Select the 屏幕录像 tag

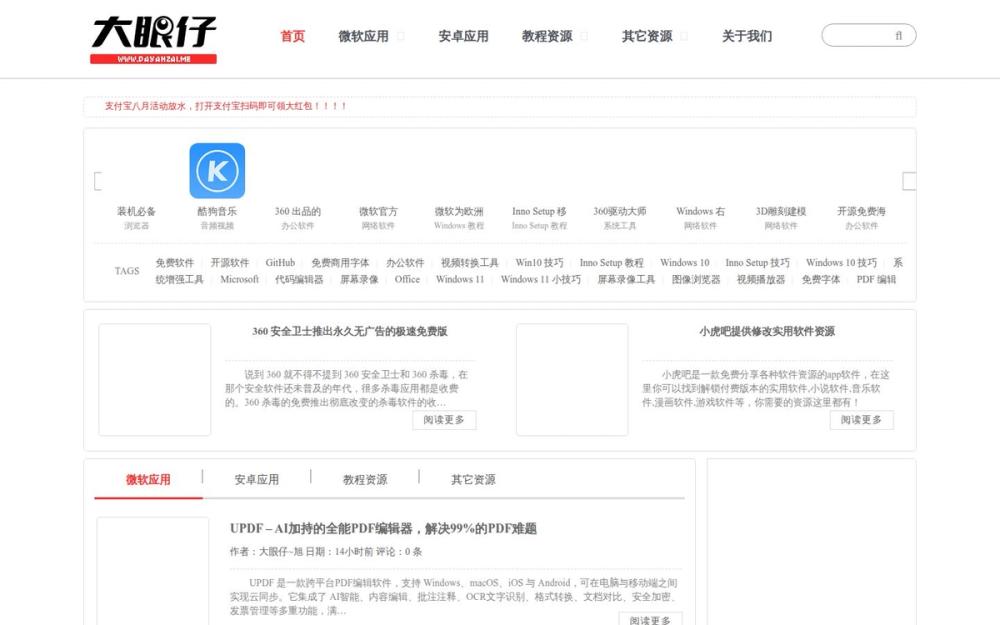359,279
